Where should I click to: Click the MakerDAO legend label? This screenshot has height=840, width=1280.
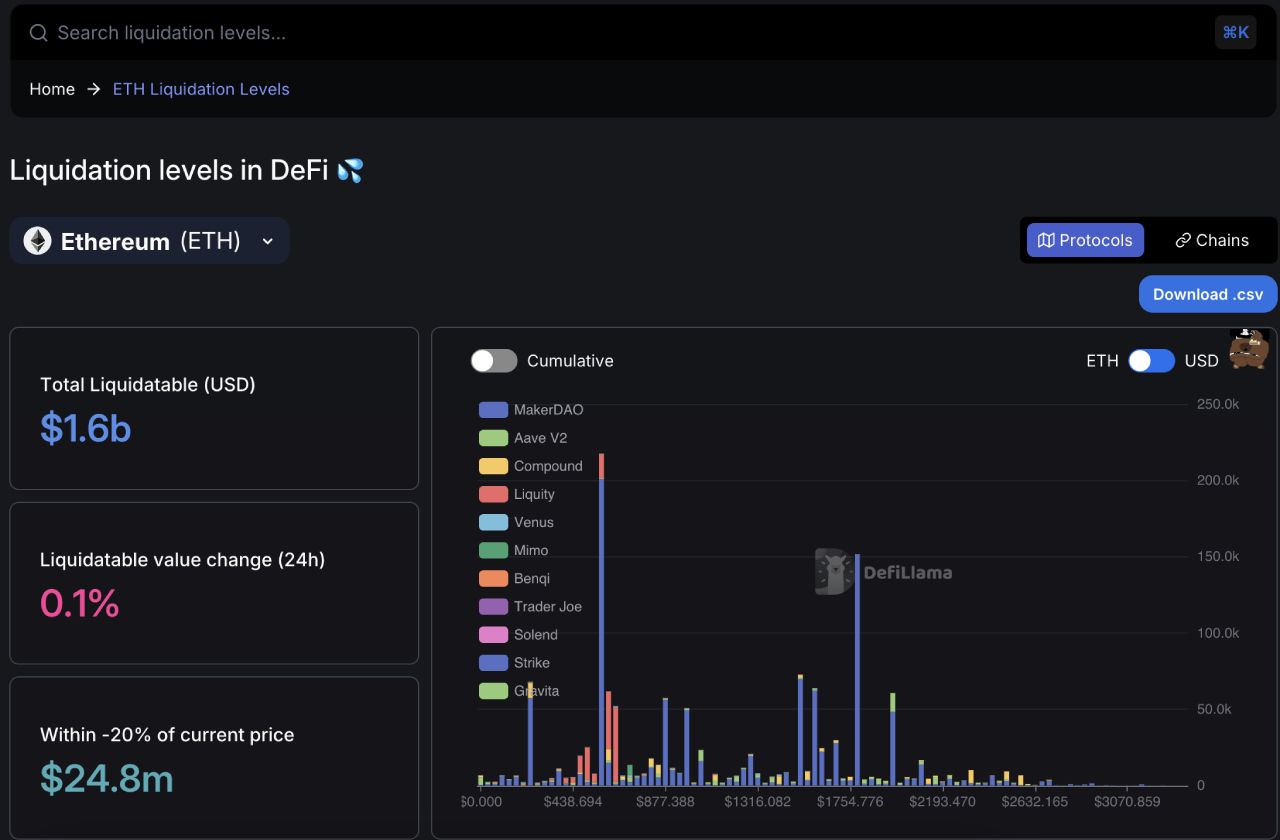click(548, 410)
